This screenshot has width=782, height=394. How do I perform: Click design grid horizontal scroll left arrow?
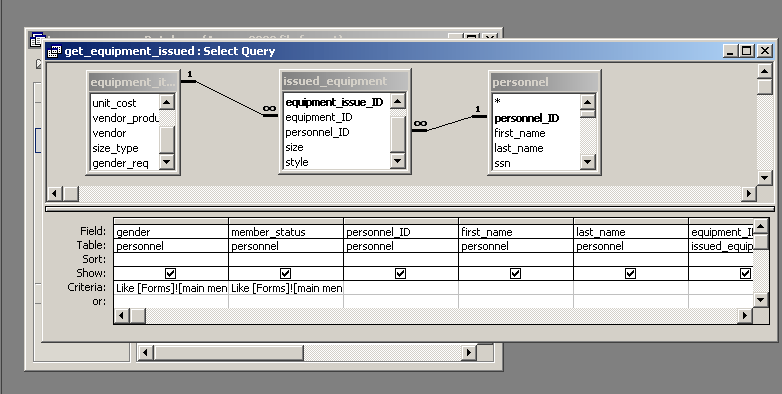click(122, 315)
